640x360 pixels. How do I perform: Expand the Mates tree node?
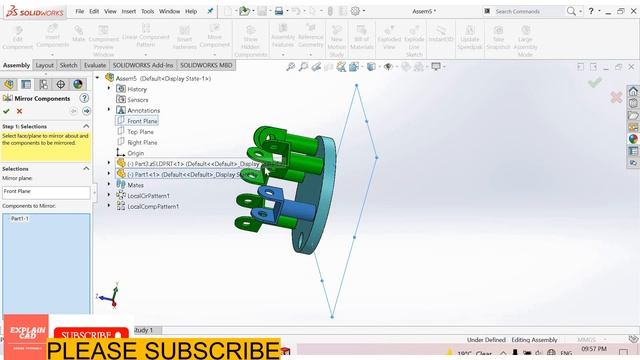[109, 184]
